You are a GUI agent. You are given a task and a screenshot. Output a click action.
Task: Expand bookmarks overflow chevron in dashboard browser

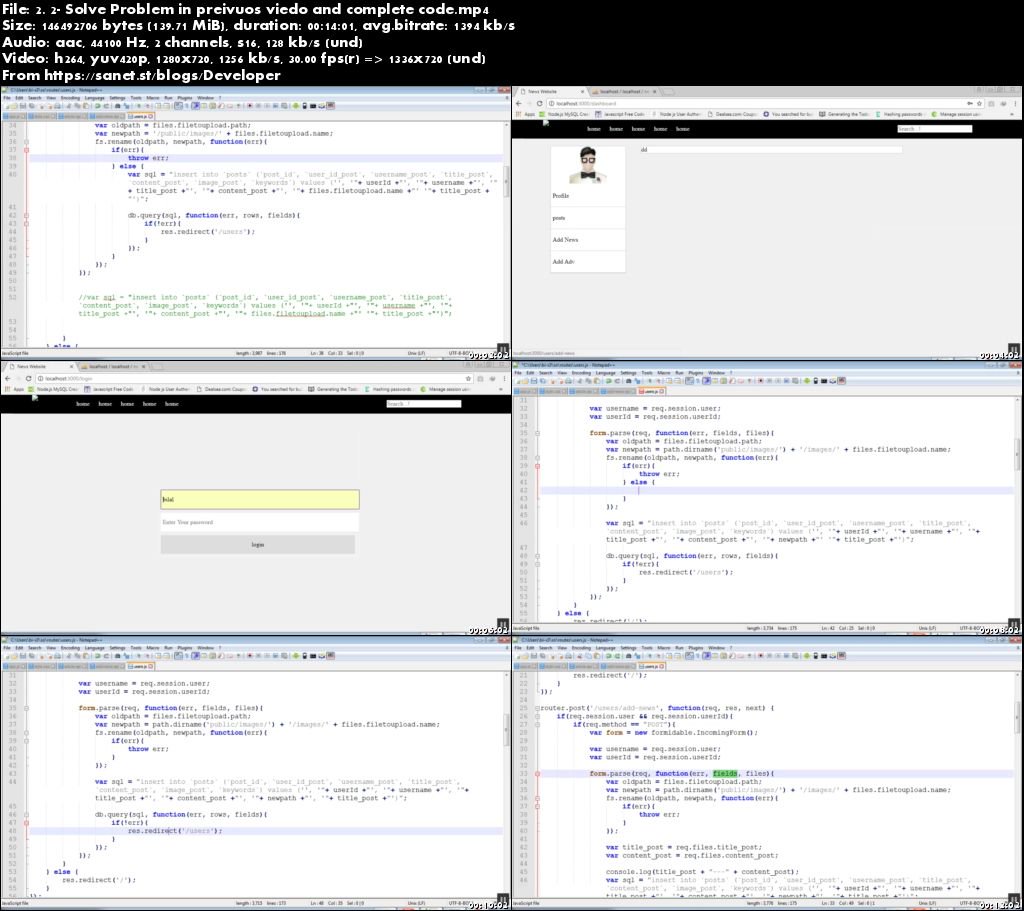point(1012,114)
